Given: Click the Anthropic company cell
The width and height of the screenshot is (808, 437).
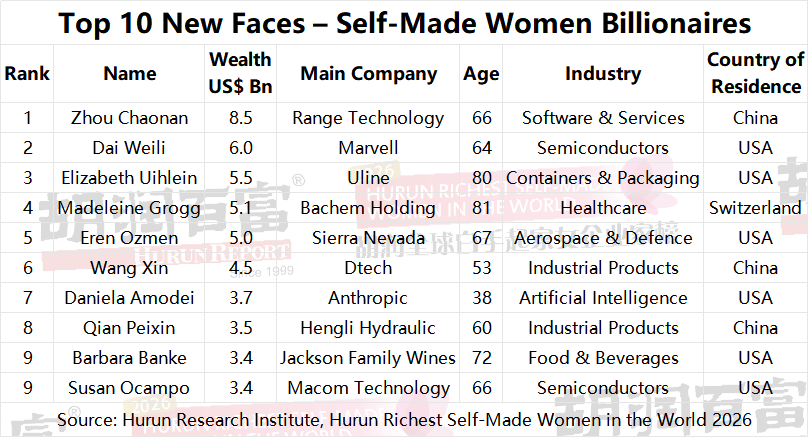Looking at the screenshot, I should (x=369, y=298).
